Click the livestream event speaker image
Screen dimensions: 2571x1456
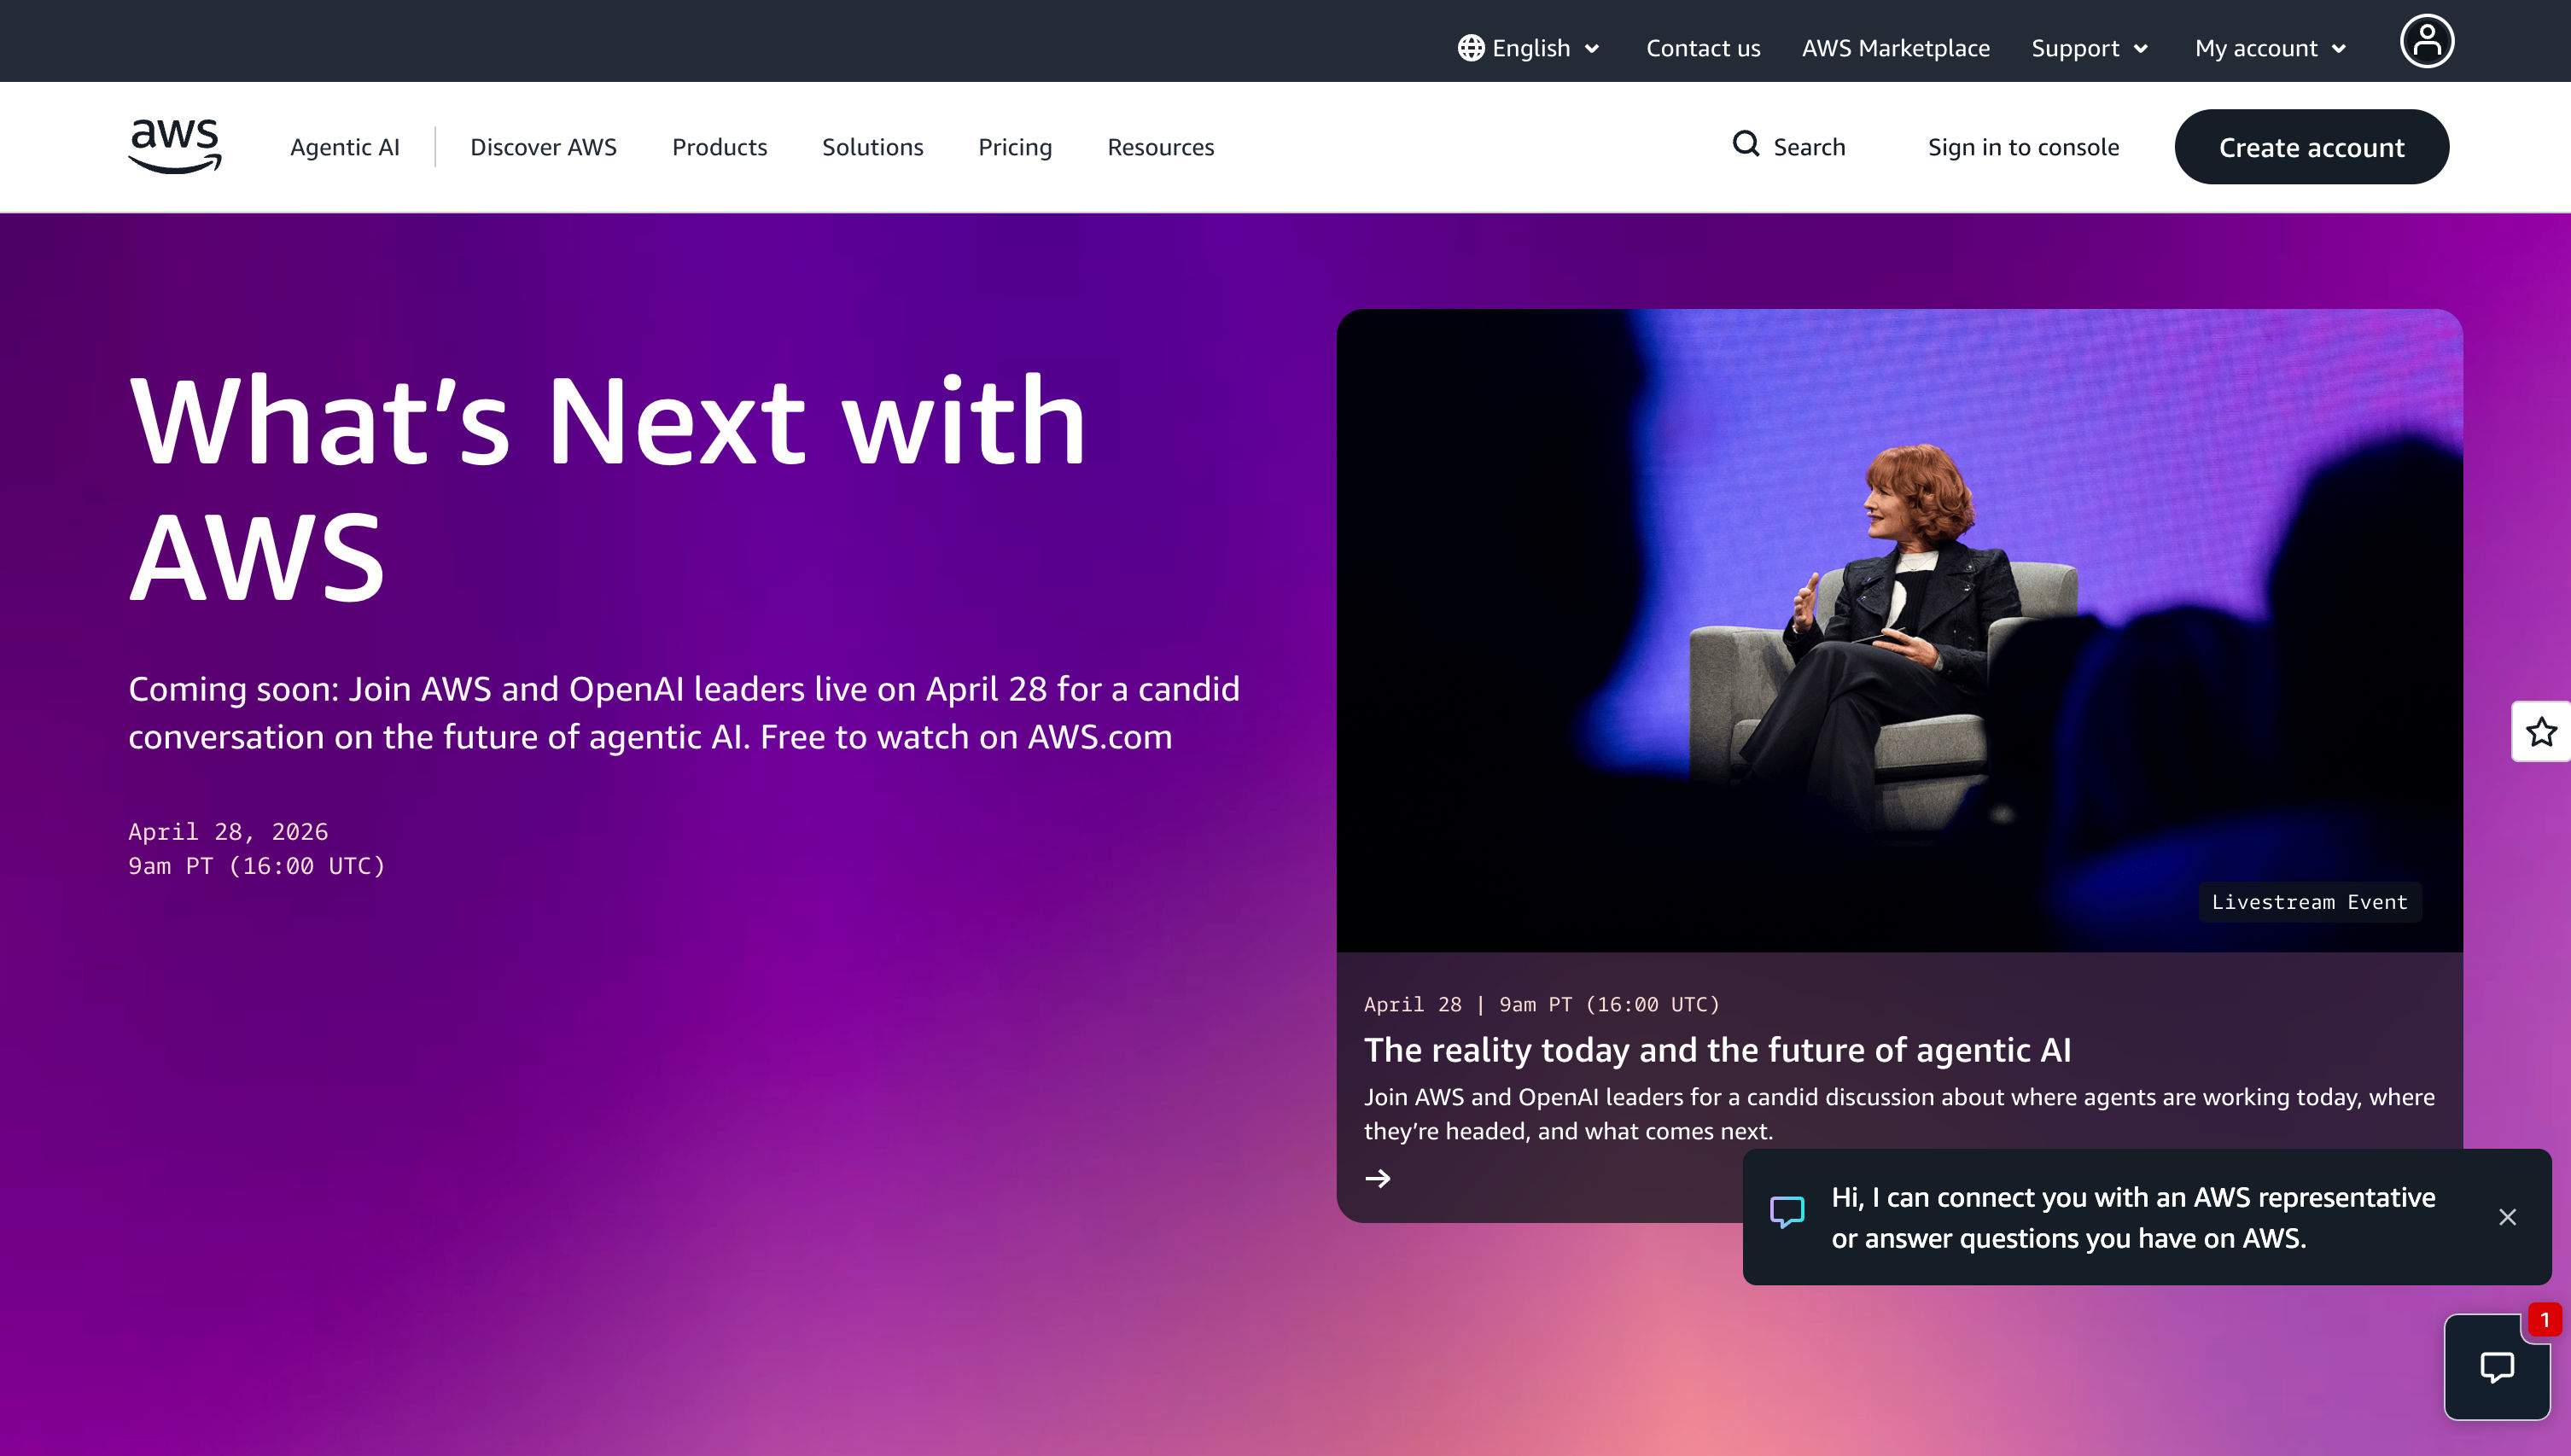click(x=1899, y=631)
